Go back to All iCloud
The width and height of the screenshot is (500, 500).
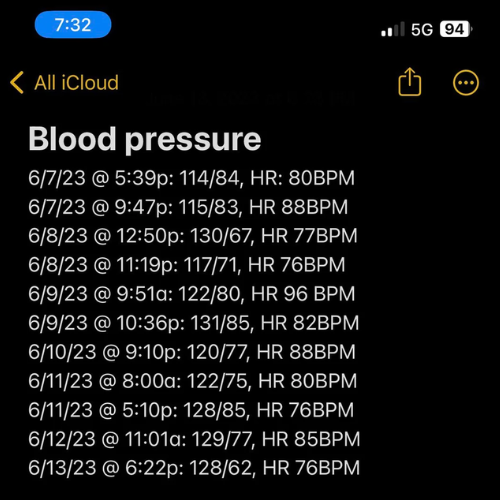click(76, 82)
